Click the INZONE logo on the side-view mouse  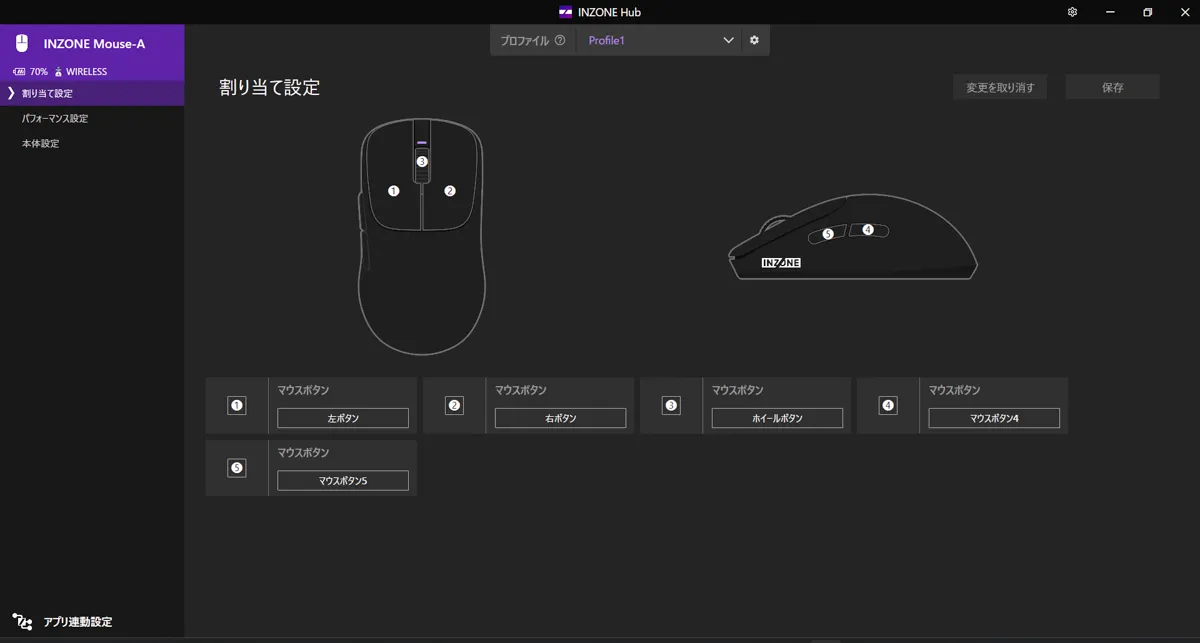781,263
